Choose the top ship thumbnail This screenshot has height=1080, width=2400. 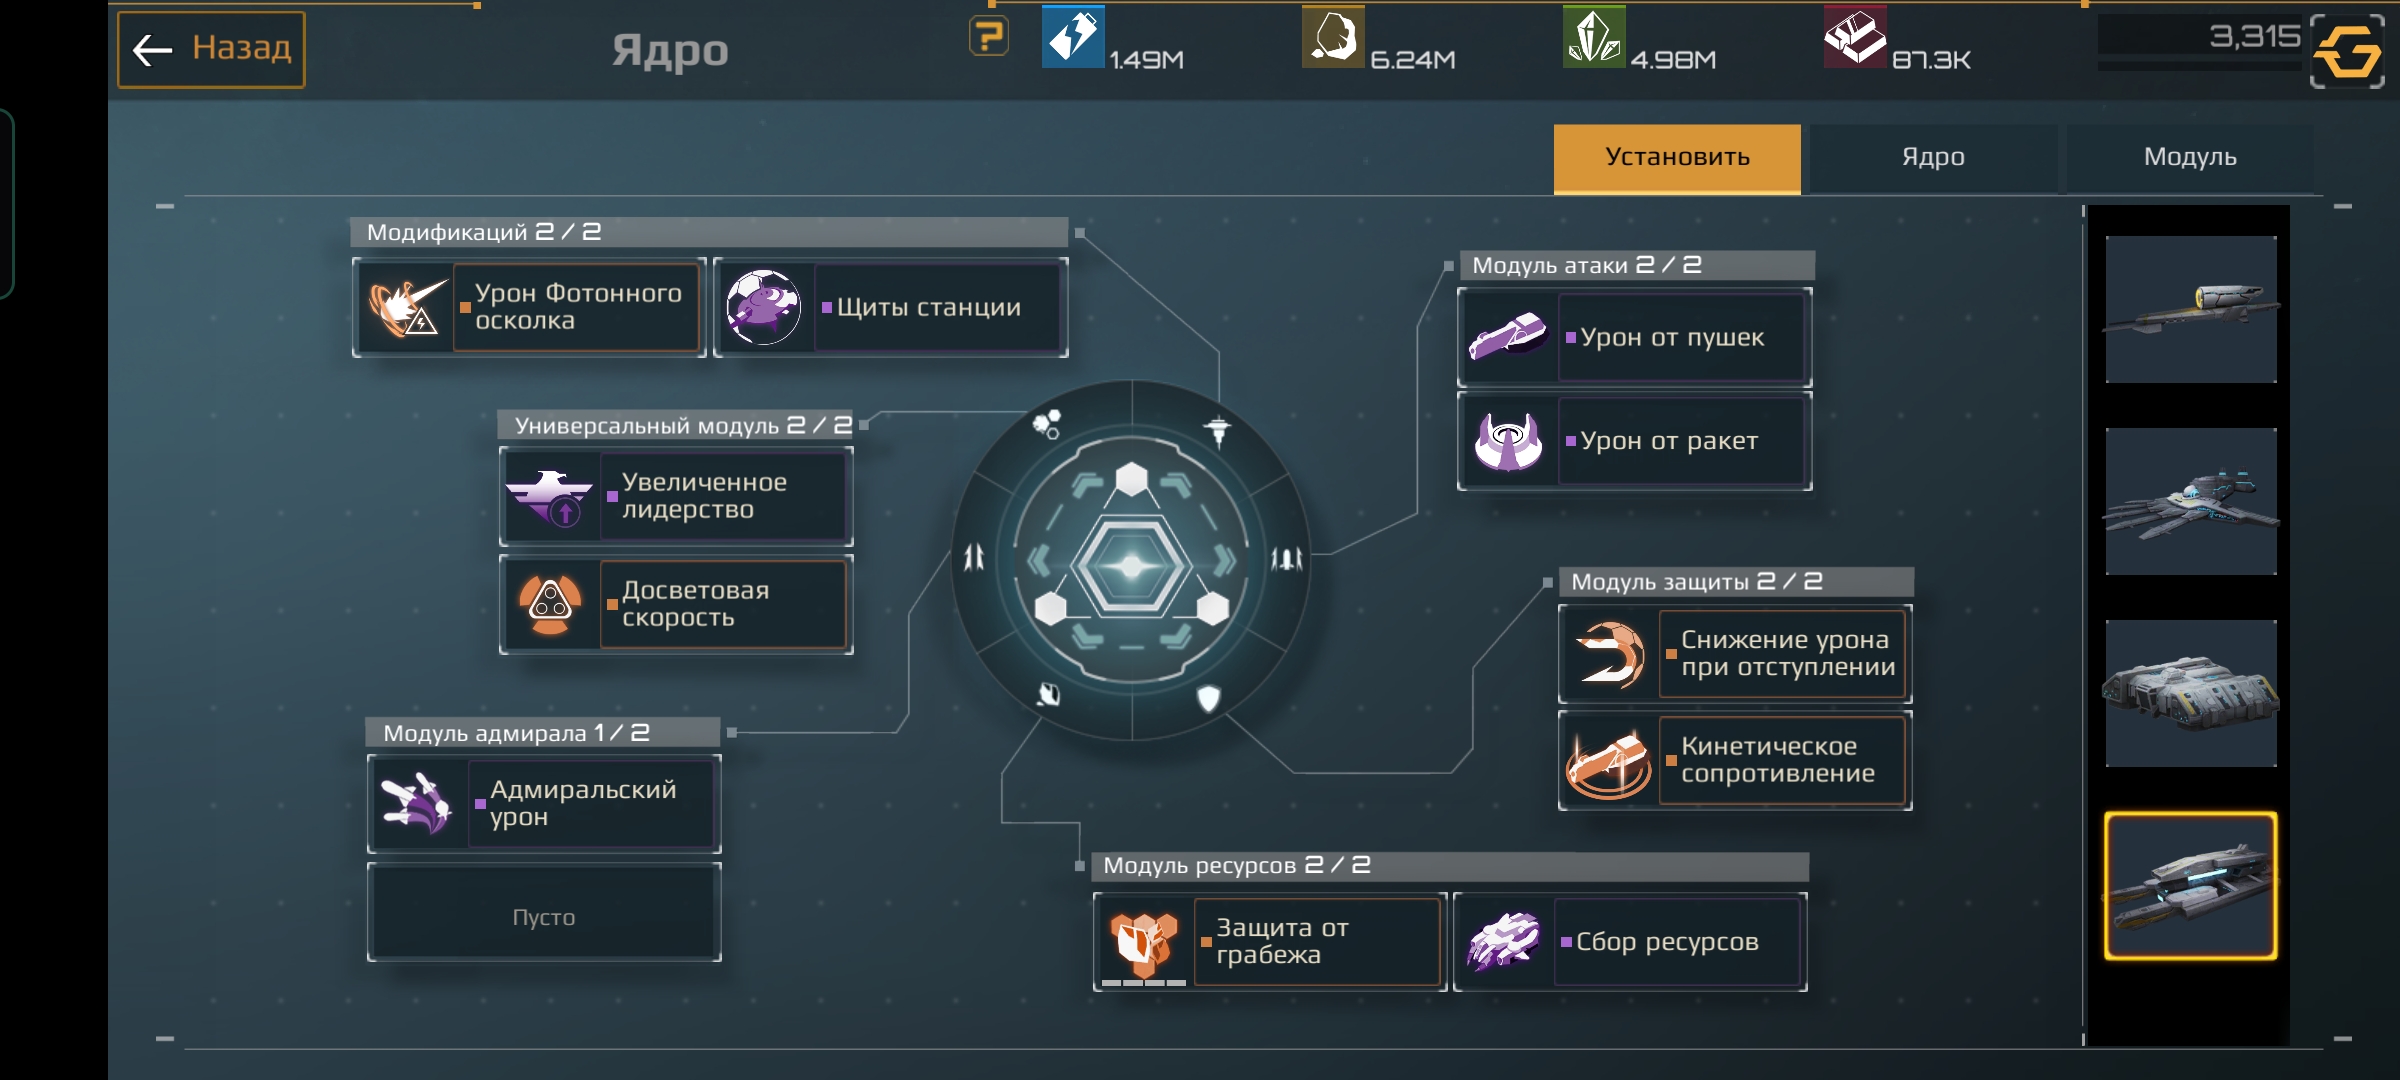pos(2191,309)
